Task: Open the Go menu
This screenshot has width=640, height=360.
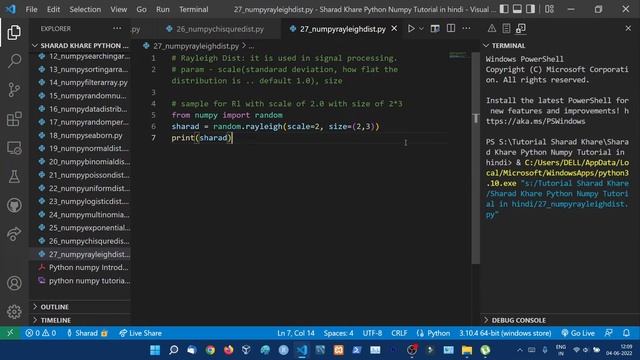Action: pos(141,9)
